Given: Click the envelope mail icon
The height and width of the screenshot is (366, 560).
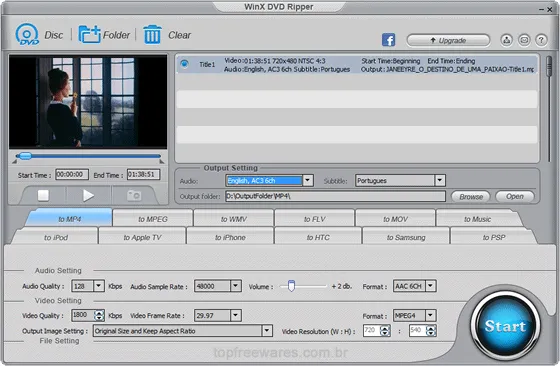Looking at the screenshot, I should coord(524,40).
